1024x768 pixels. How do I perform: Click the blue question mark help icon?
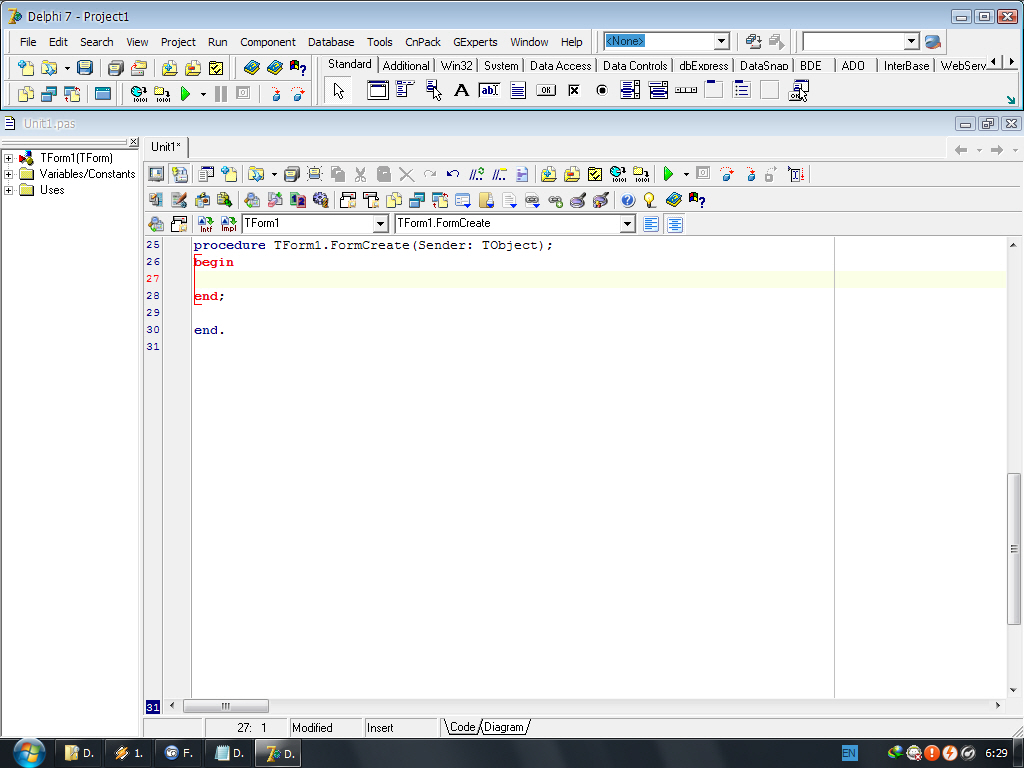pos(628,200)
